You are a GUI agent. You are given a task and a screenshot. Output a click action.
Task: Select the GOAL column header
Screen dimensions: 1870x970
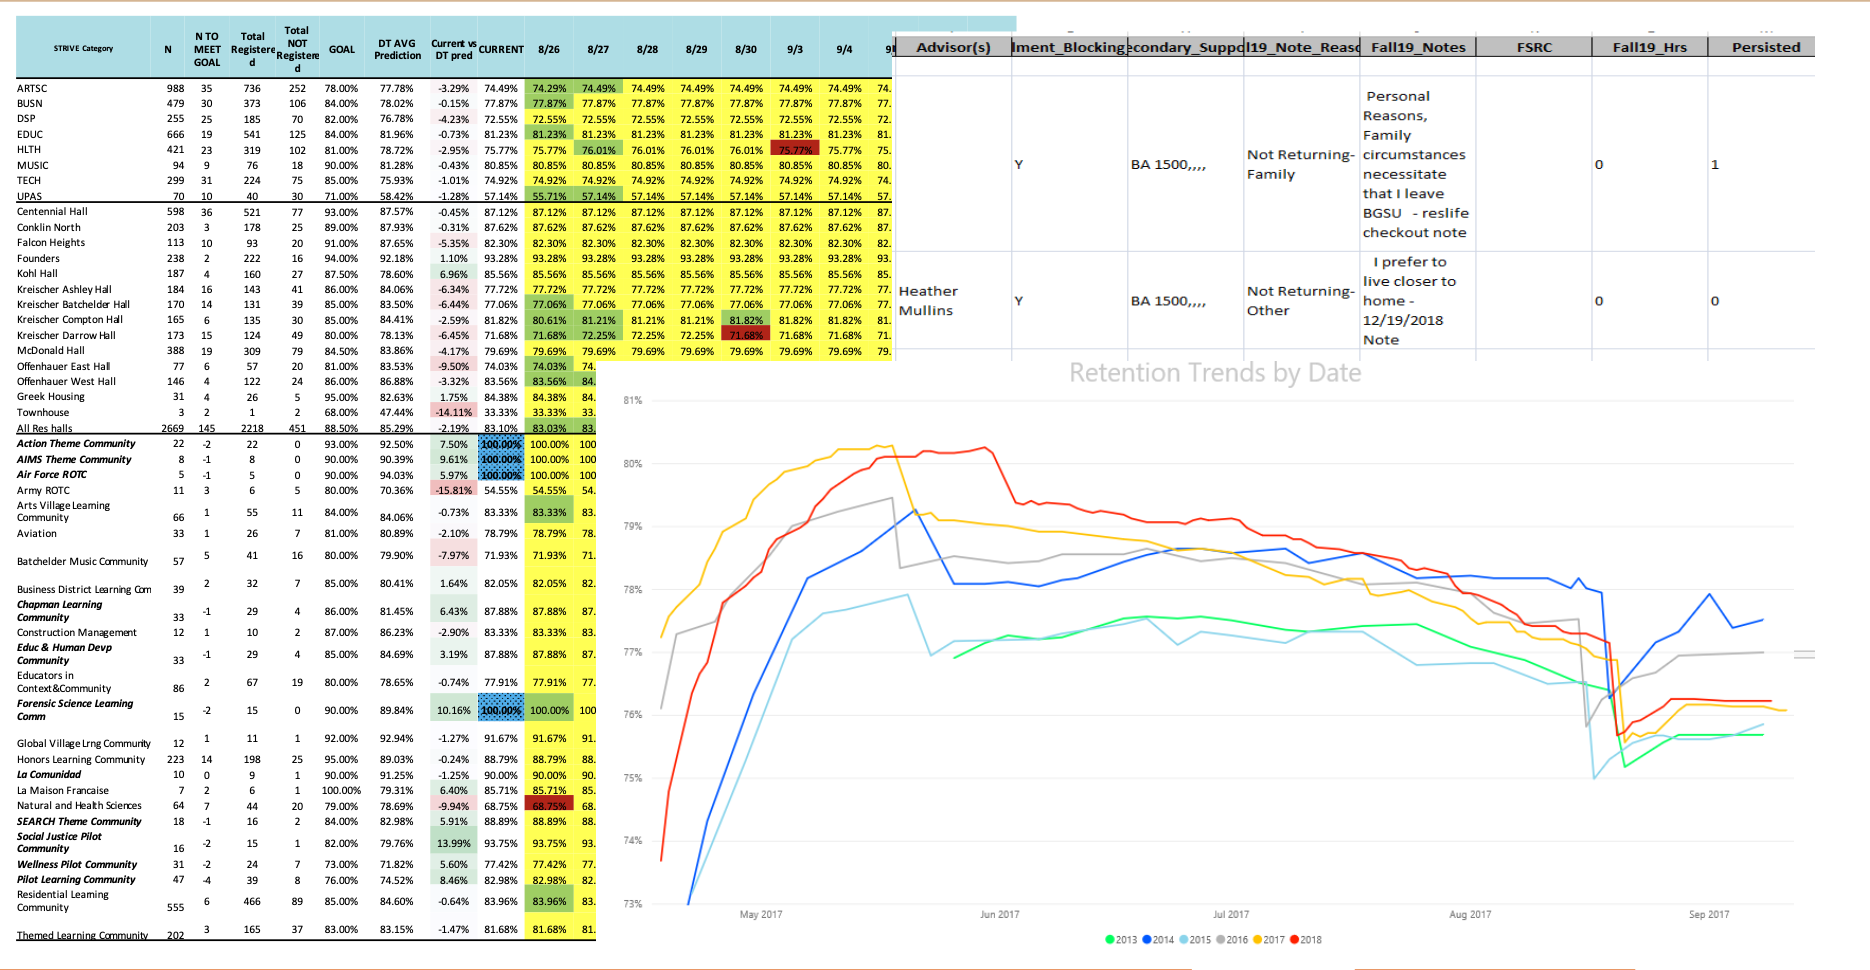point(342,49)
